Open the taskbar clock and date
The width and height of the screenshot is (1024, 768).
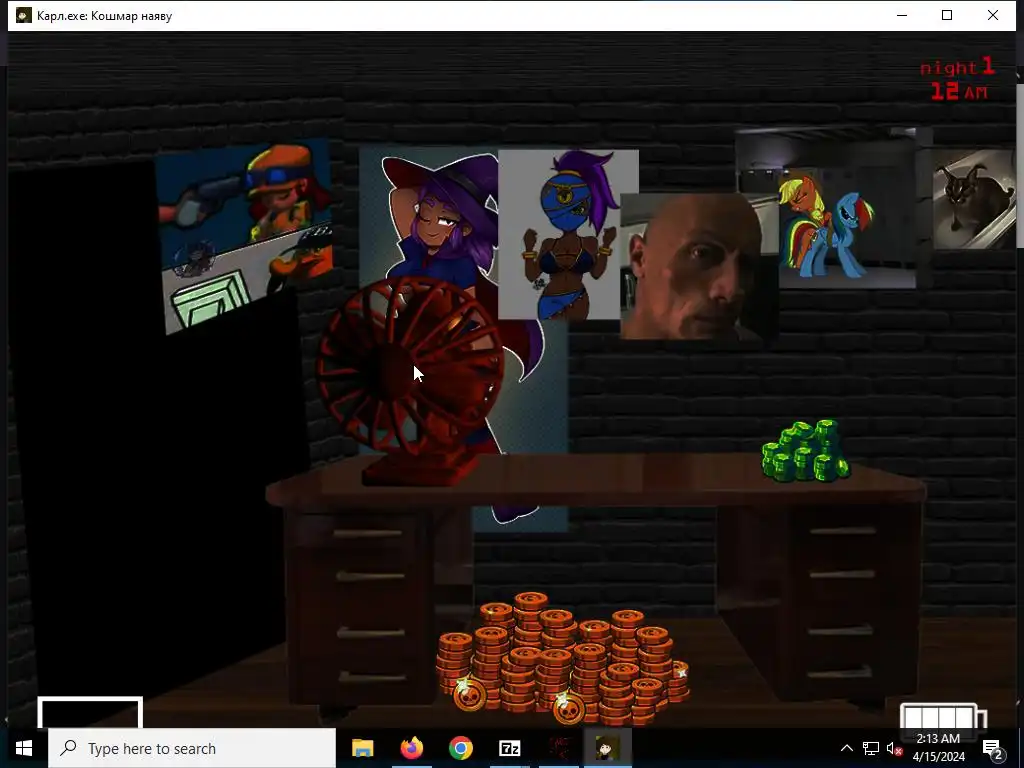pos(938,748)
